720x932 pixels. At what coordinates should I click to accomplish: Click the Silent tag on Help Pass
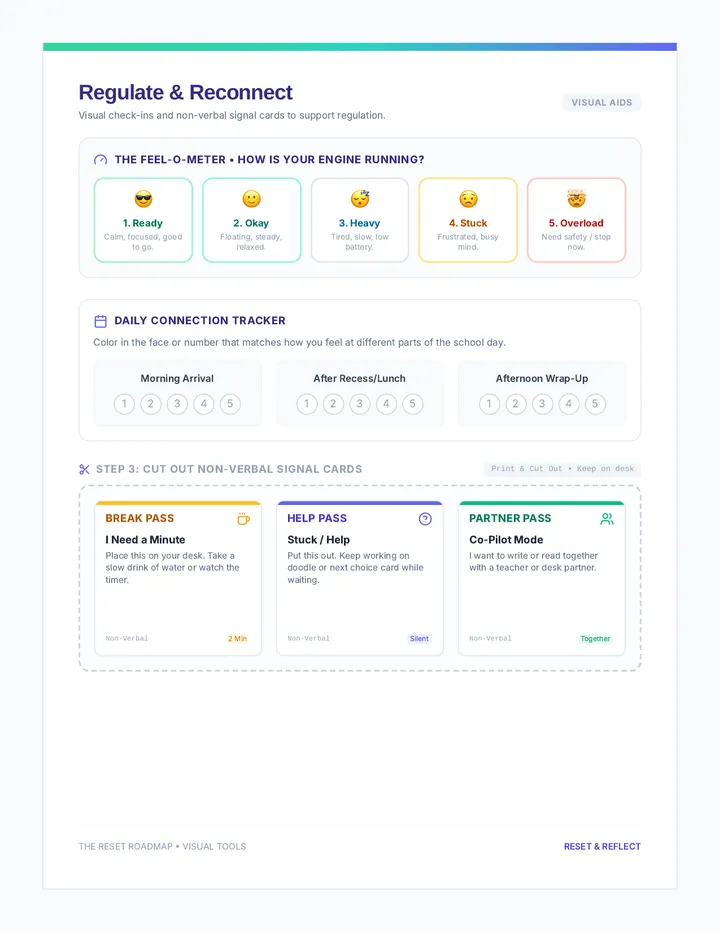(419, 639)
